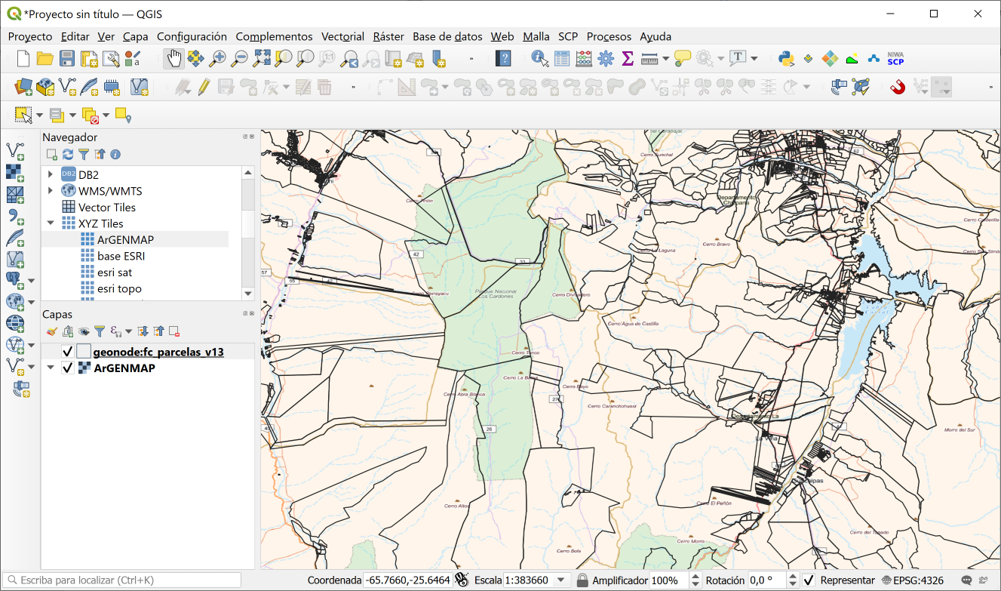1001x591 pixels.
Task: Open the Capa menu
Action: pos(135,36)
